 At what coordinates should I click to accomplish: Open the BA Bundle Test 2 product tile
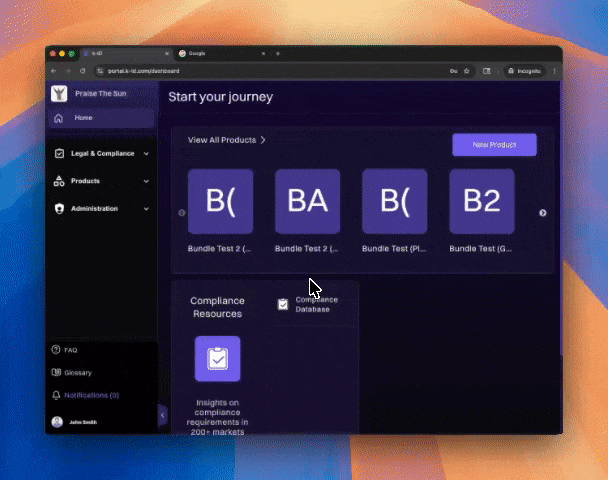pos(307,202)
